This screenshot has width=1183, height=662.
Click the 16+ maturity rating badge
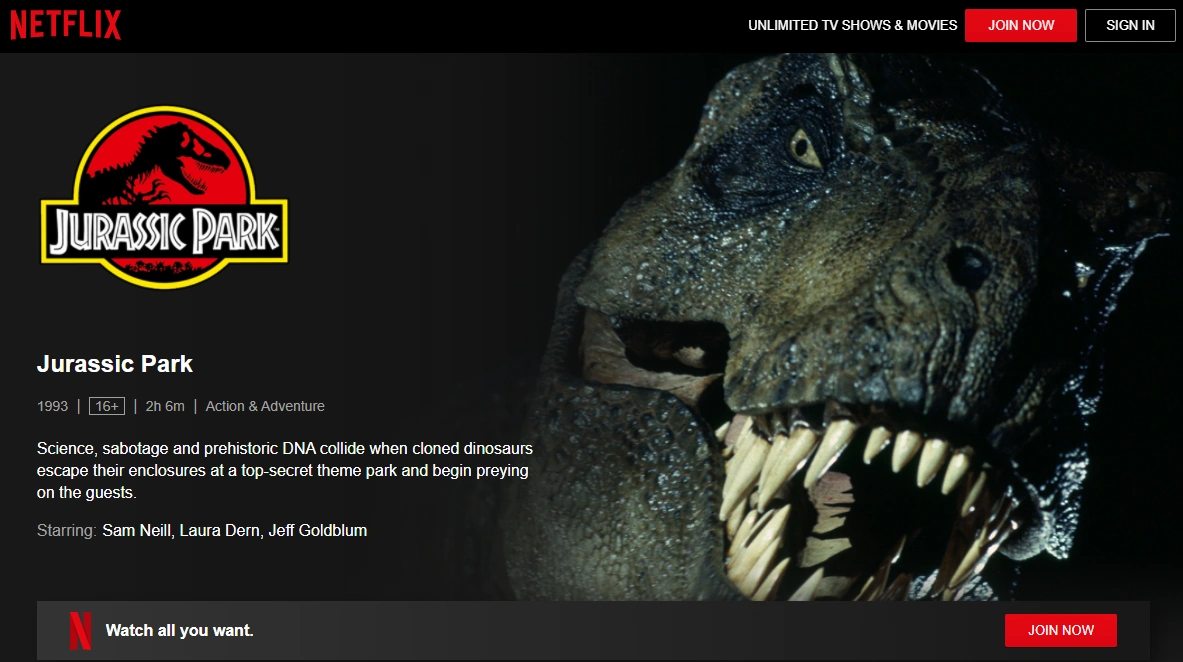click(106, 406)
